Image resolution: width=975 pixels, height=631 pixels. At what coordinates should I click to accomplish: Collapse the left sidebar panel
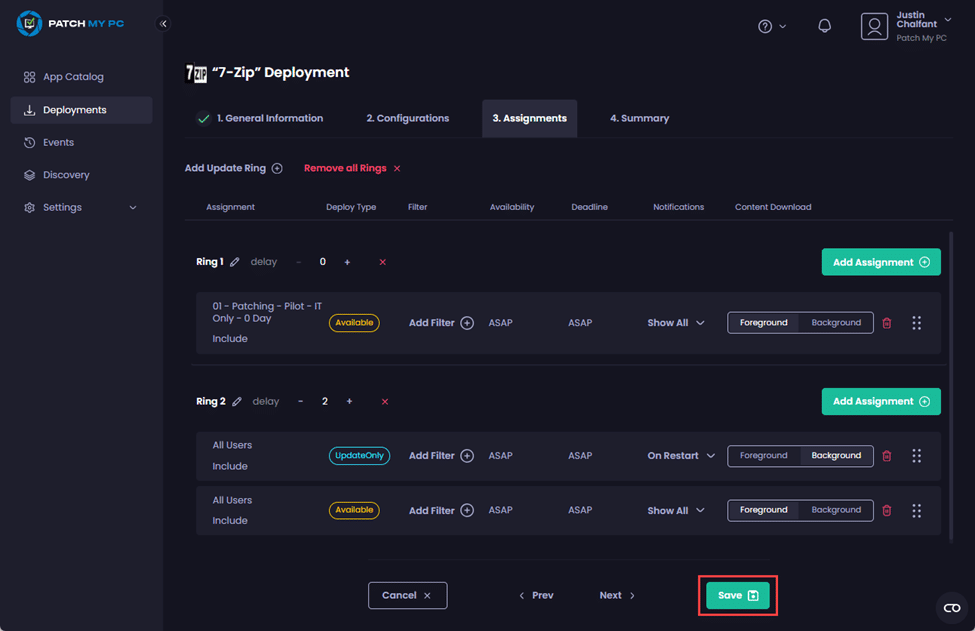pyautogui.click(x=163, y=23)
